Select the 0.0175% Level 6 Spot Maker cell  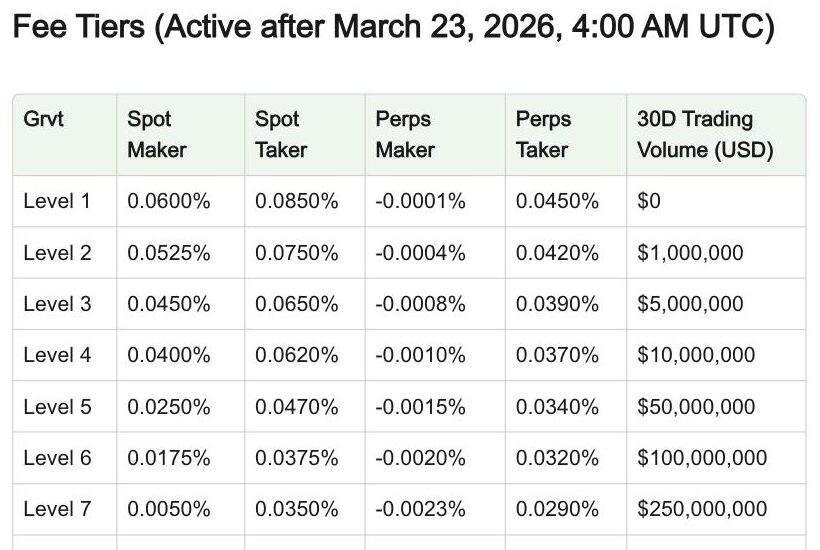tap(169, 459)
